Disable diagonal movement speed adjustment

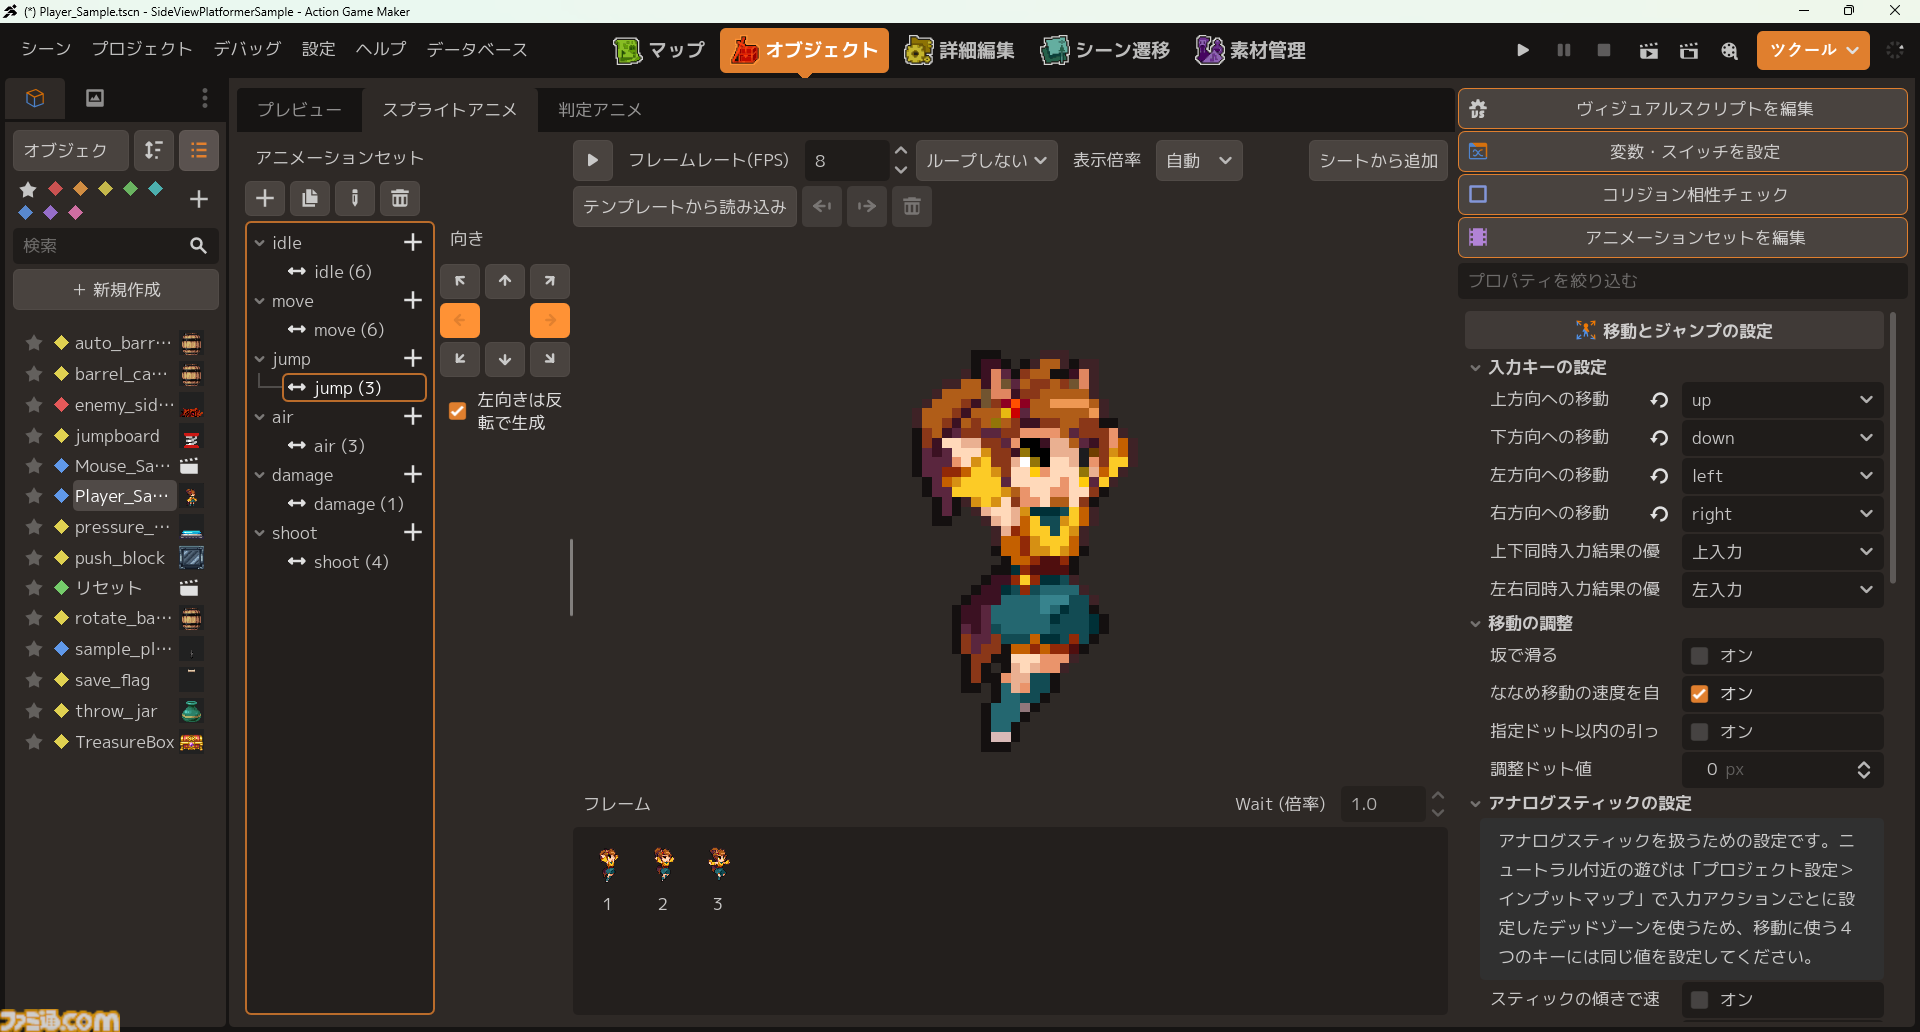pyautogui.click(x=1699, y=694)
